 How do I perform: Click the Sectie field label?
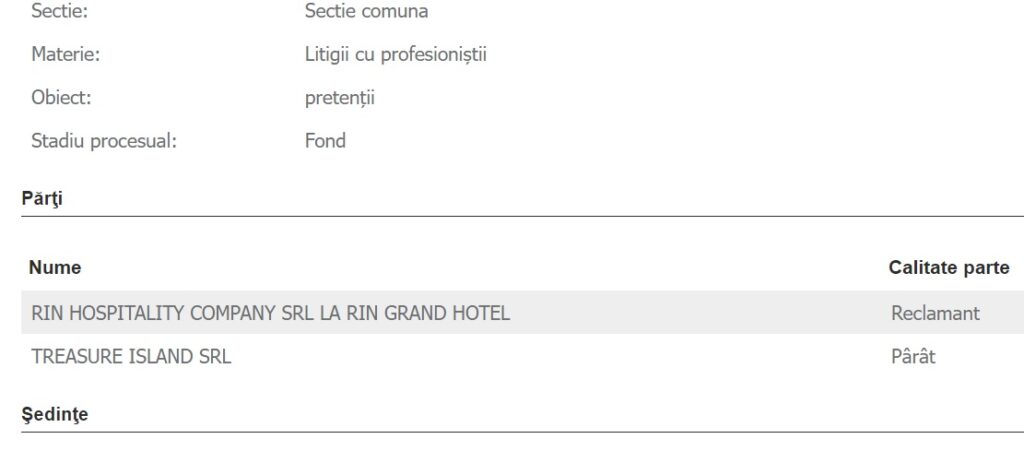pos(58,12)
